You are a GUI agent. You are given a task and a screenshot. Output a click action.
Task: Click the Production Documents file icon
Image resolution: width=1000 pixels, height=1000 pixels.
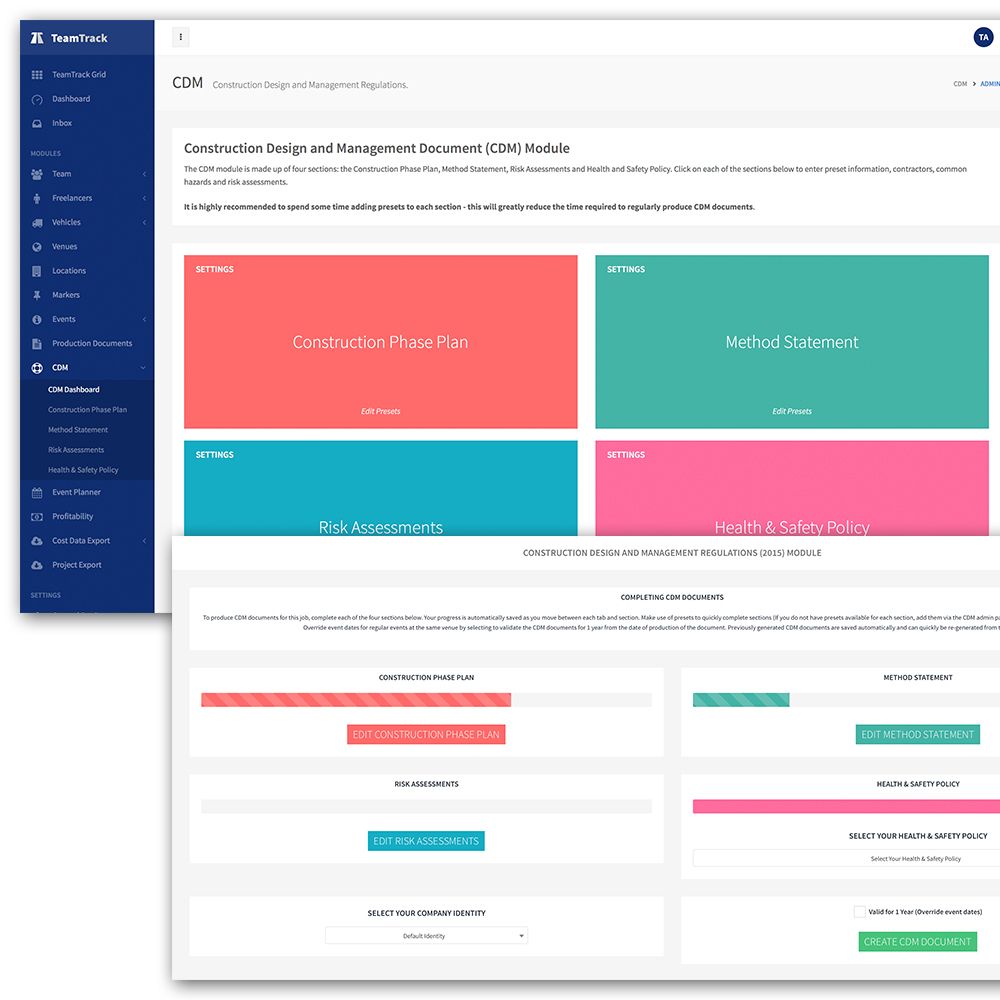[37, 344]
